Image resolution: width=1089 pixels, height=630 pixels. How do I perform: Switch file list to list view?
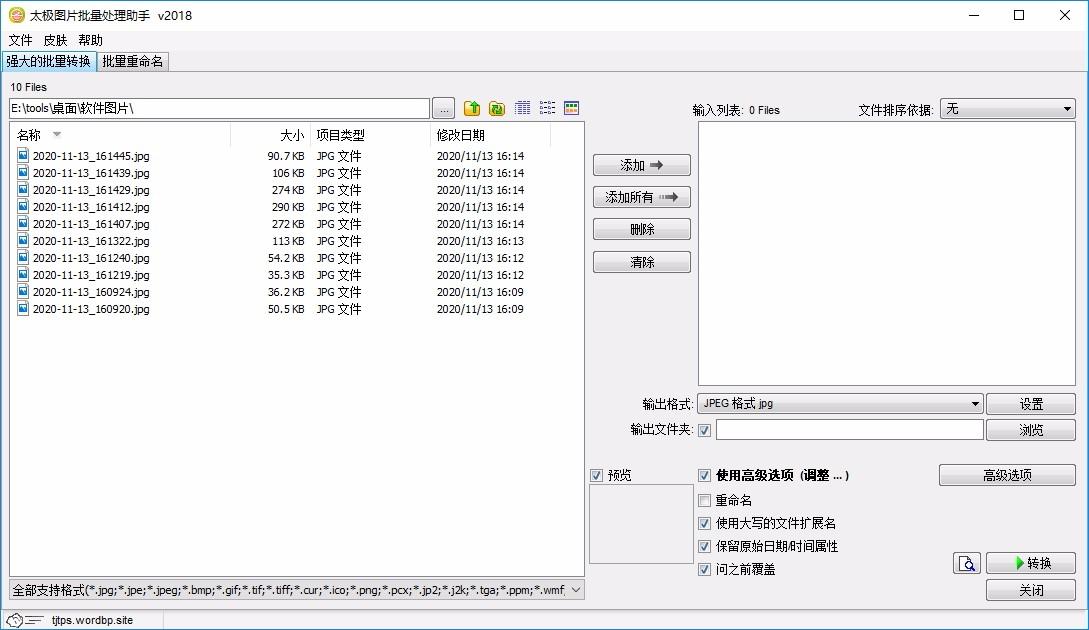(x=547, y=108)
